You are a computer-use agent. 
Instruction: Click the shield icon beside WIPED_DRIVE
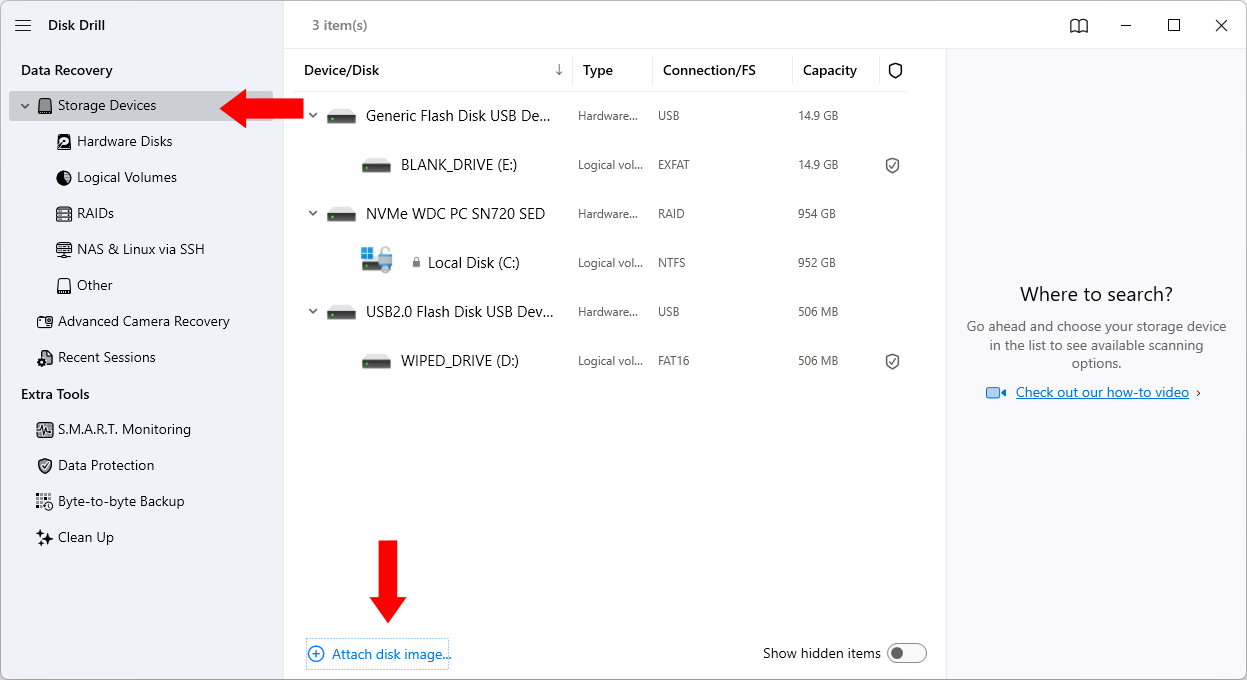click(892, 361)
